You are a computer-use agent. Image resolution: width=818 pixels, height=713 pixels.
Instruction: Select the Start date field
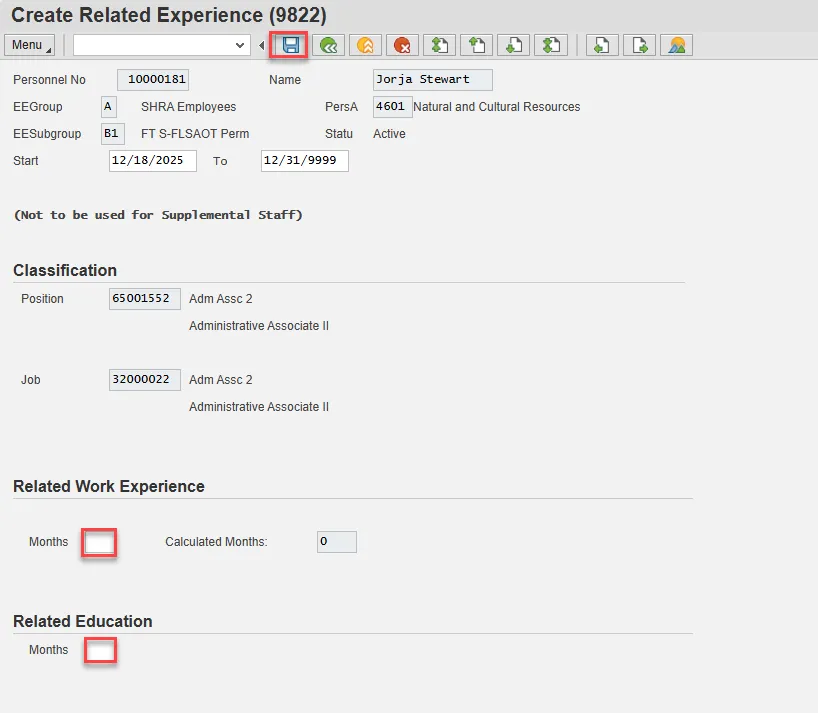point(152,161)
